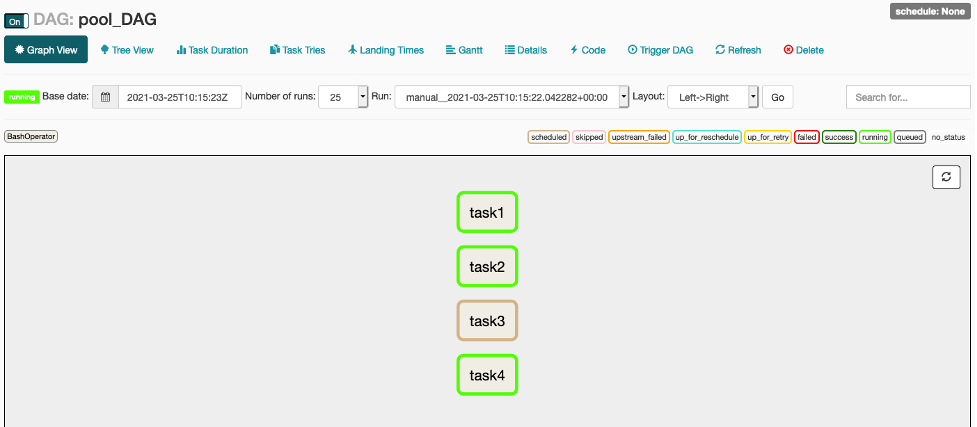View the DAG Code
Screen dimensions: 977x427
tap(588, 50)
